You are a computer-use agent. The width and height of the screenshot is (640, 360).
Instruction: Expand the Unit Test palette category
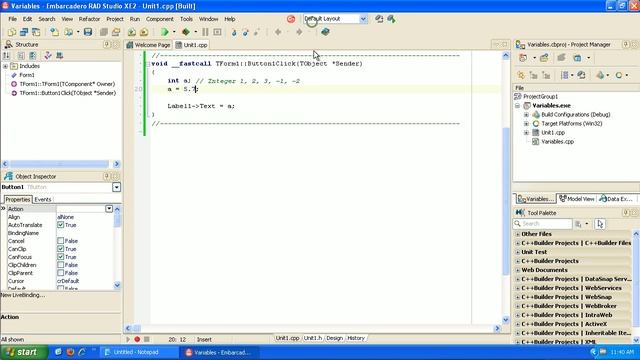(x=518, y=252)
